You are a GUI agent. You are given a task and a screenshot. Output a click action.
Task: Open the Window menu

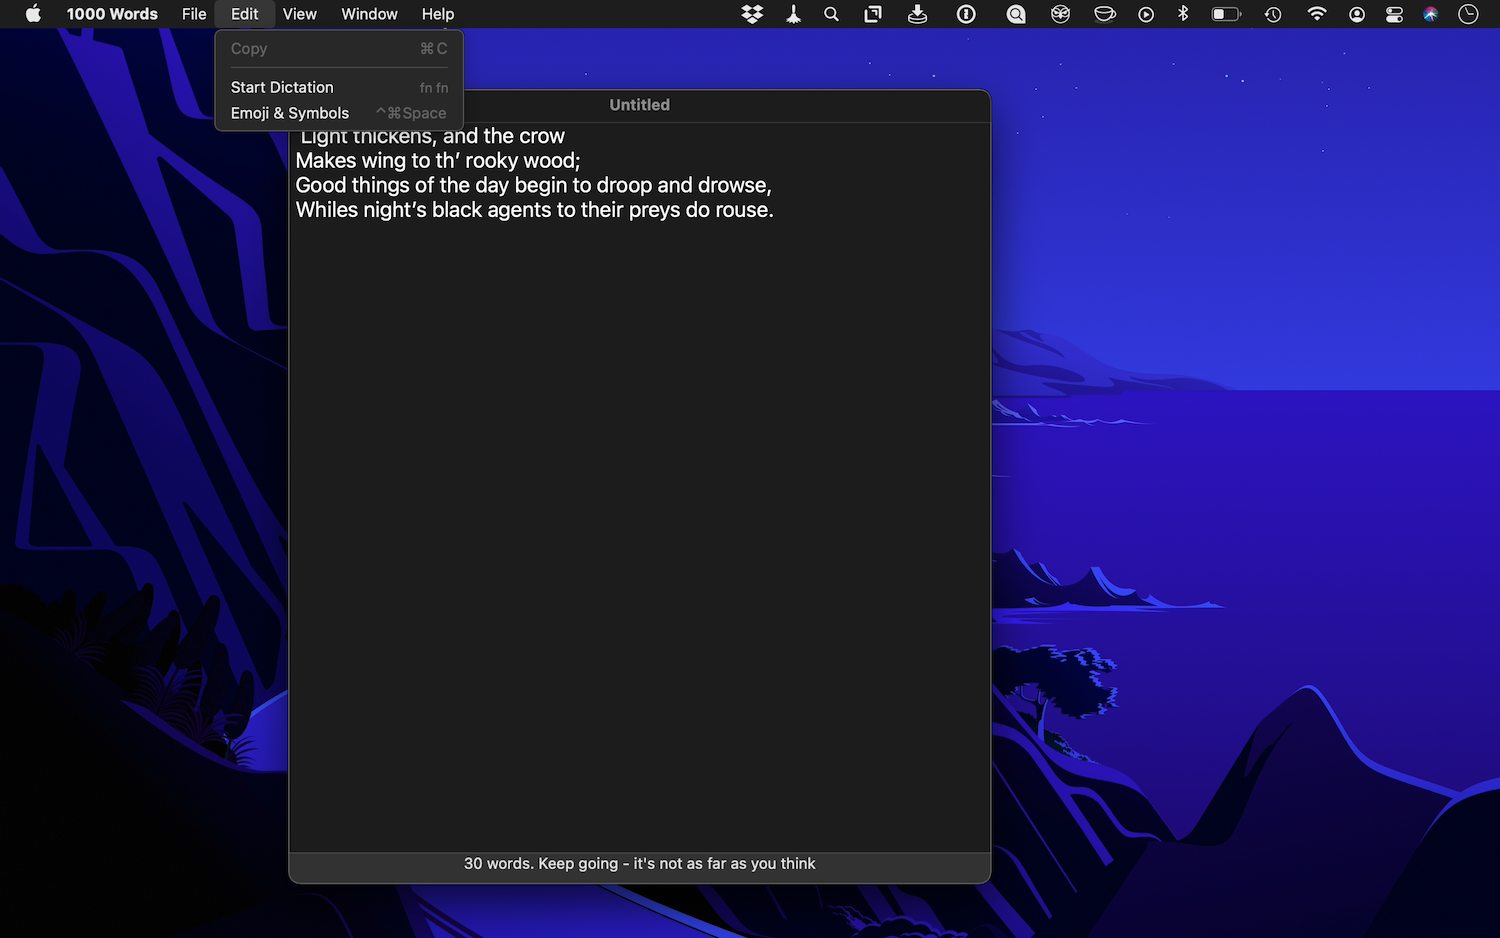click(x=369, y=14)
